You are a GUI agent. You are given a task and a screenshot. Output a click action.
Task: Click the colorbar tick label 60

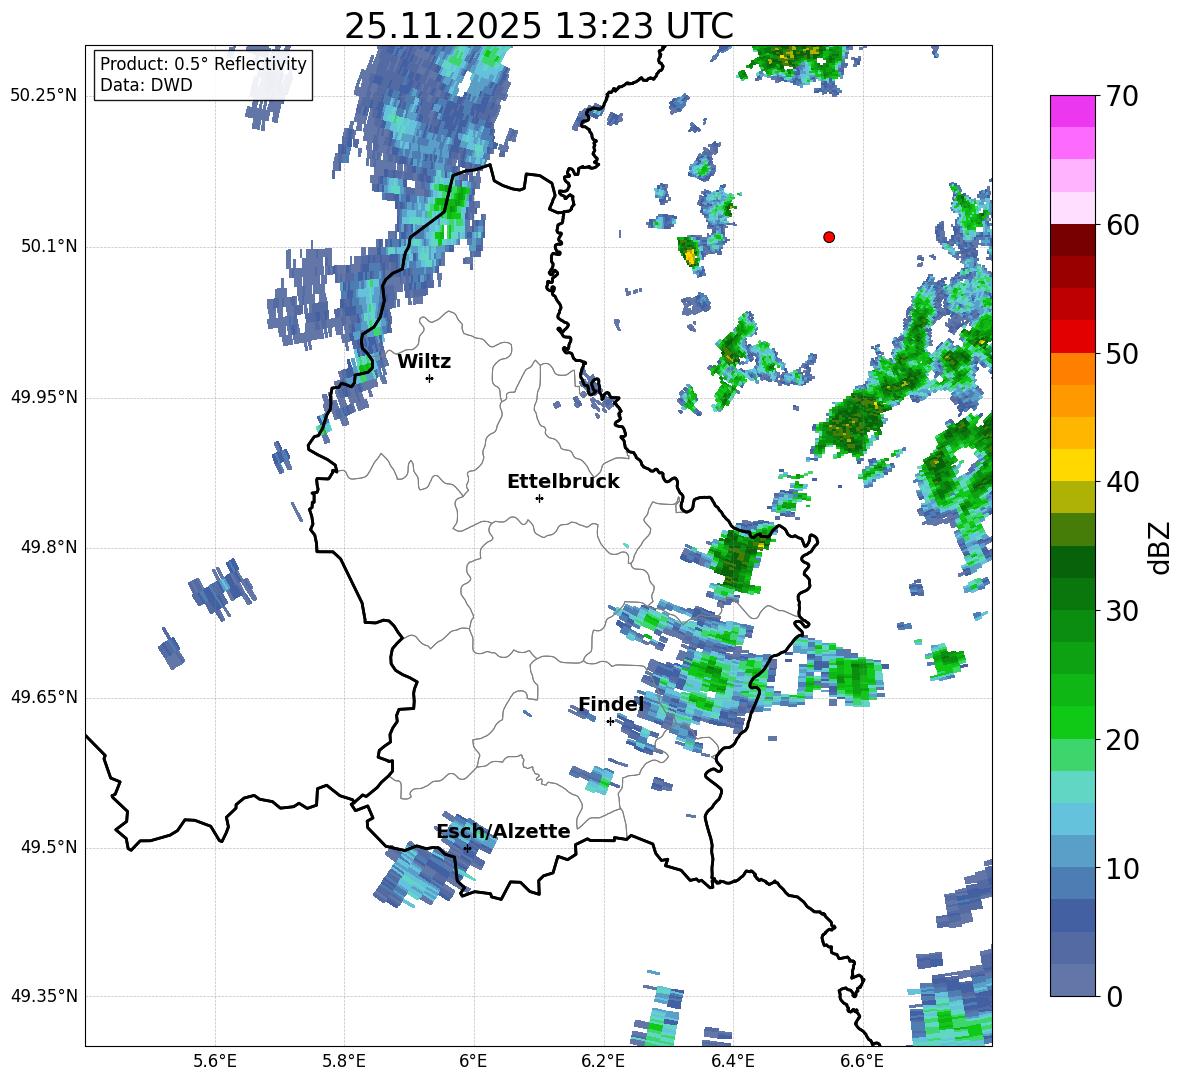coord(1122,225)
